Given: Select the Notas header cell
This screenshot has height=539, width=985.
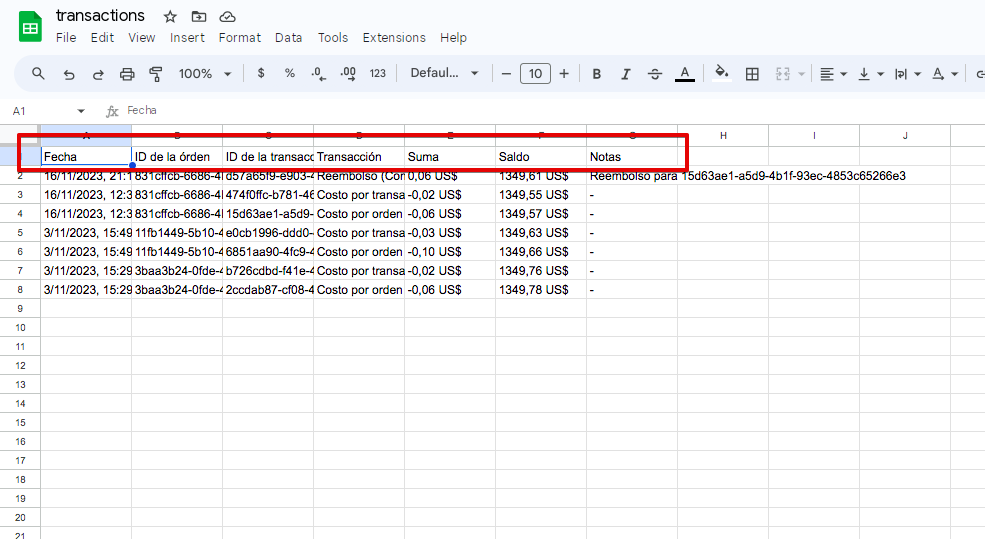Looking at the screenshot, I should [x=632, y=156].
